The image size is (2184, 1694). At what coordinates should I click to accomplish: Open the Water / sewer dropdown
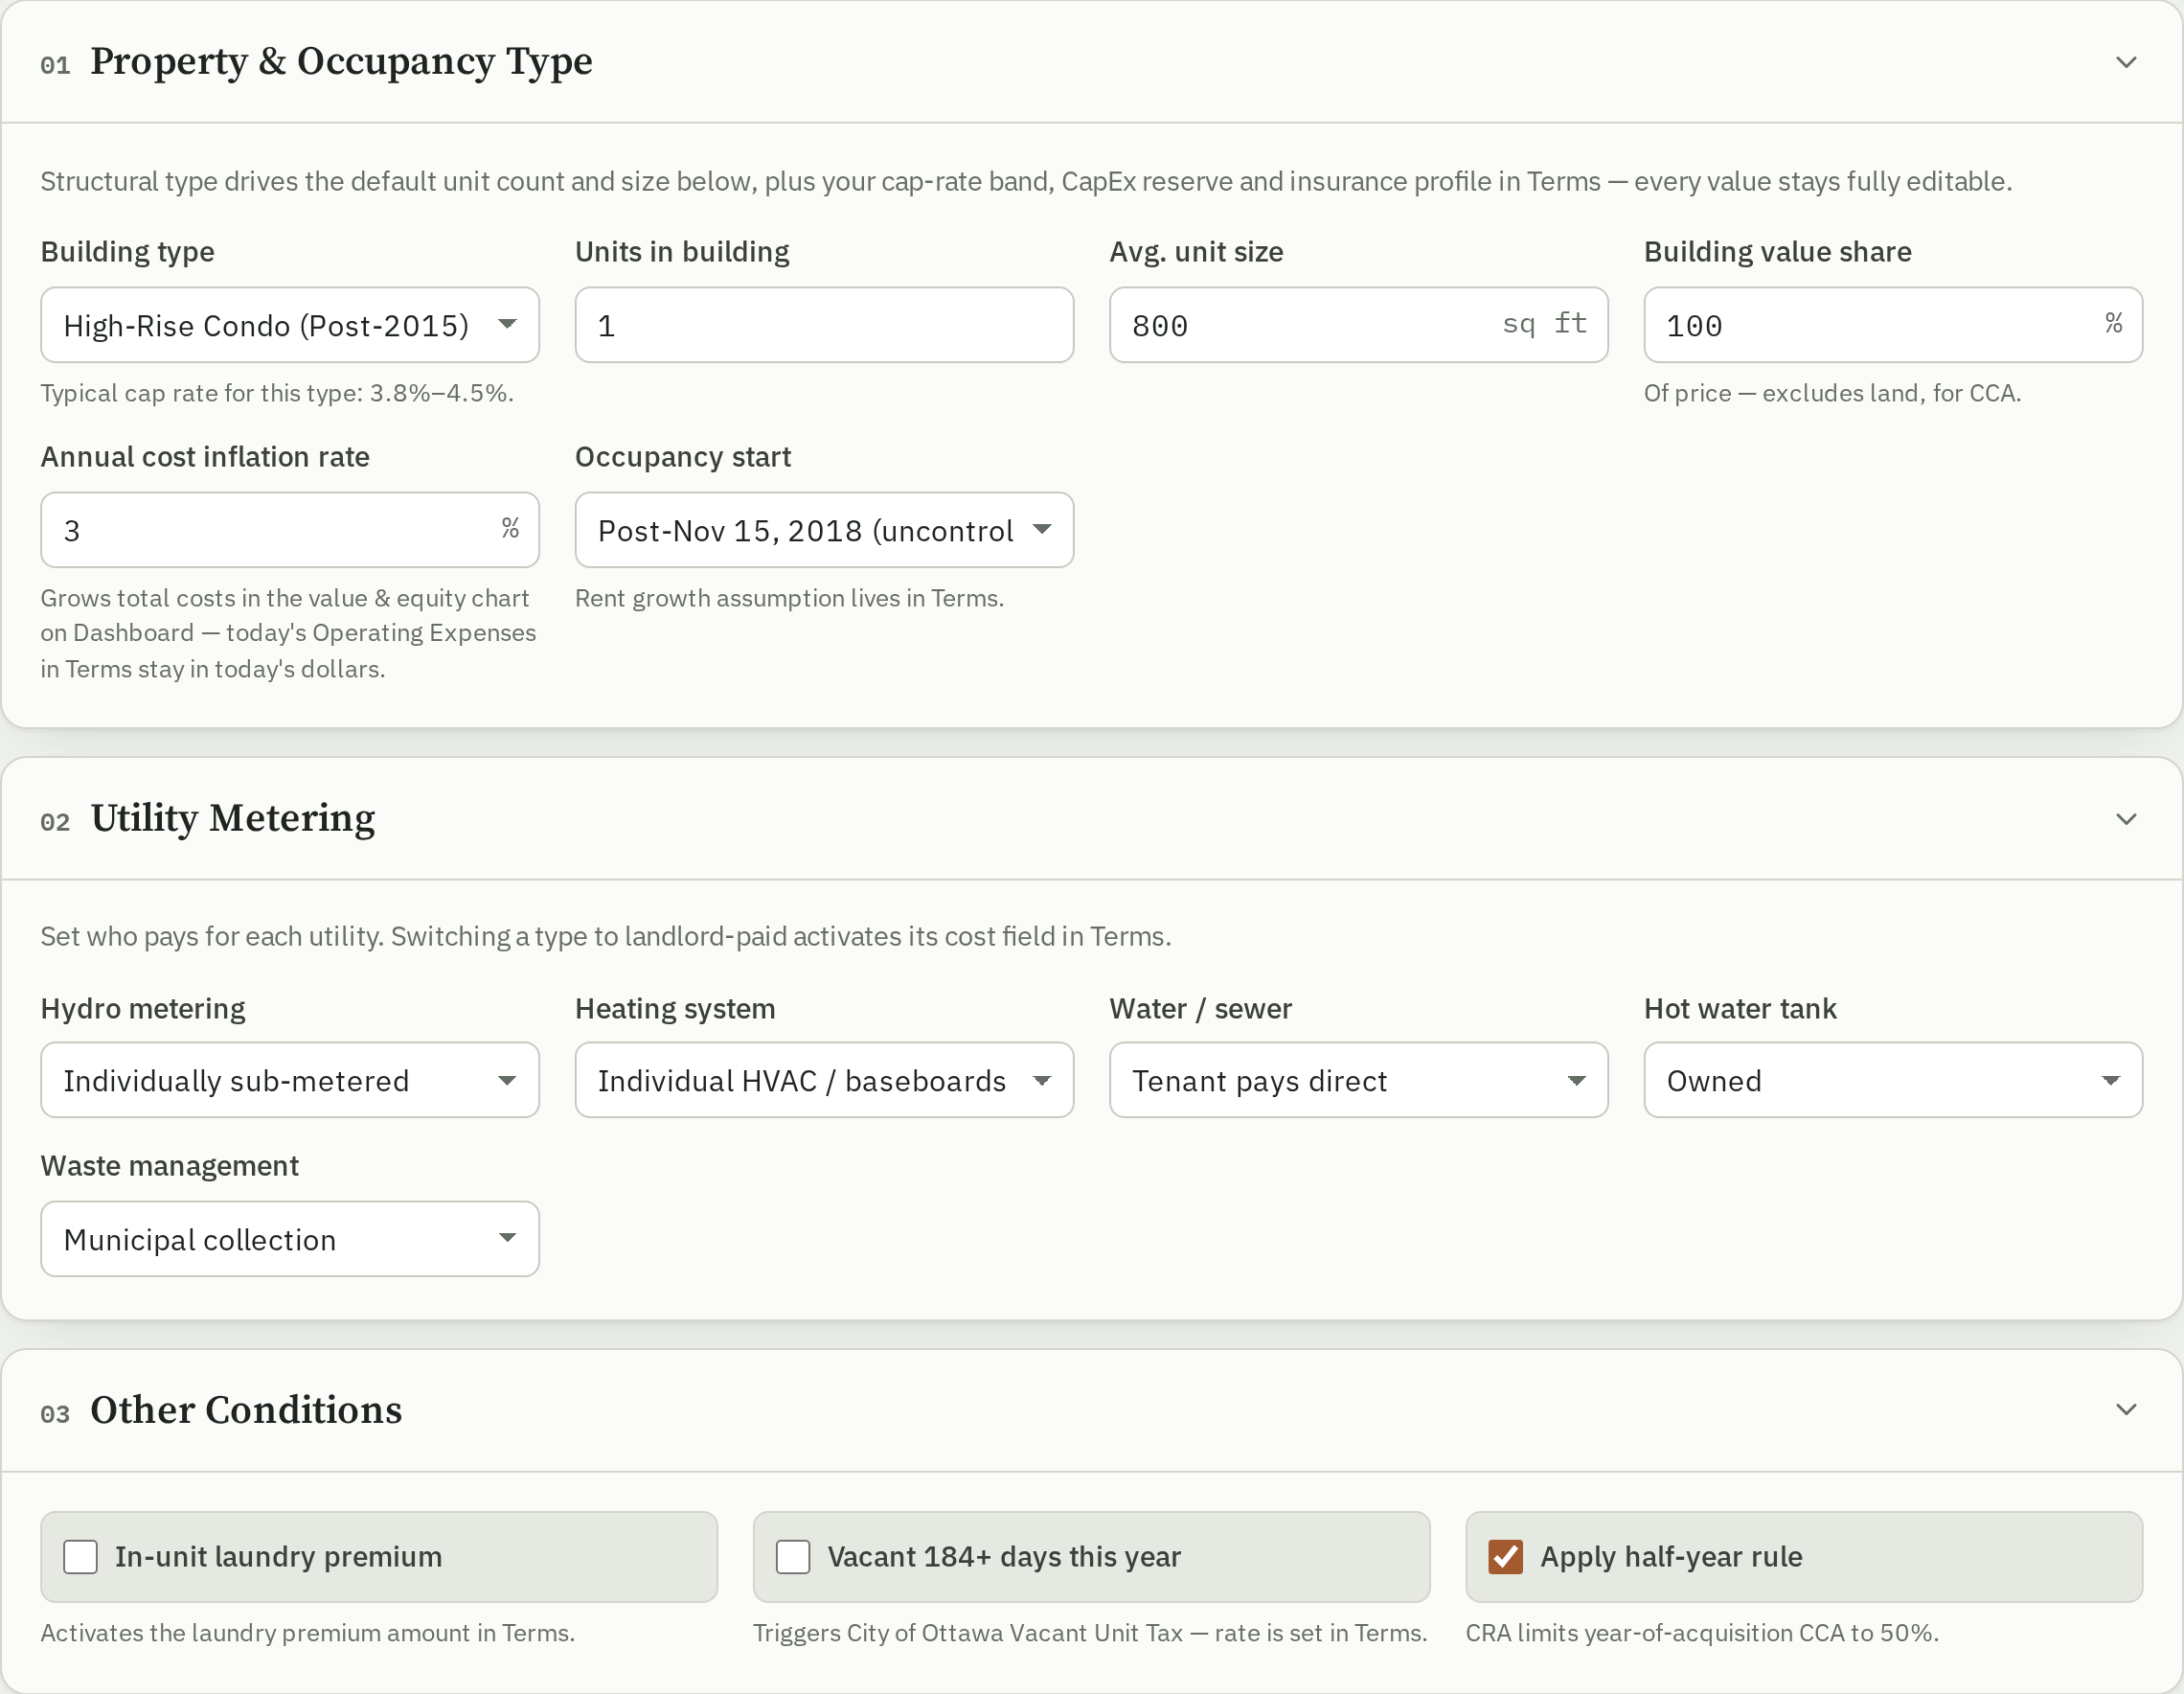pos(1359,1080)
